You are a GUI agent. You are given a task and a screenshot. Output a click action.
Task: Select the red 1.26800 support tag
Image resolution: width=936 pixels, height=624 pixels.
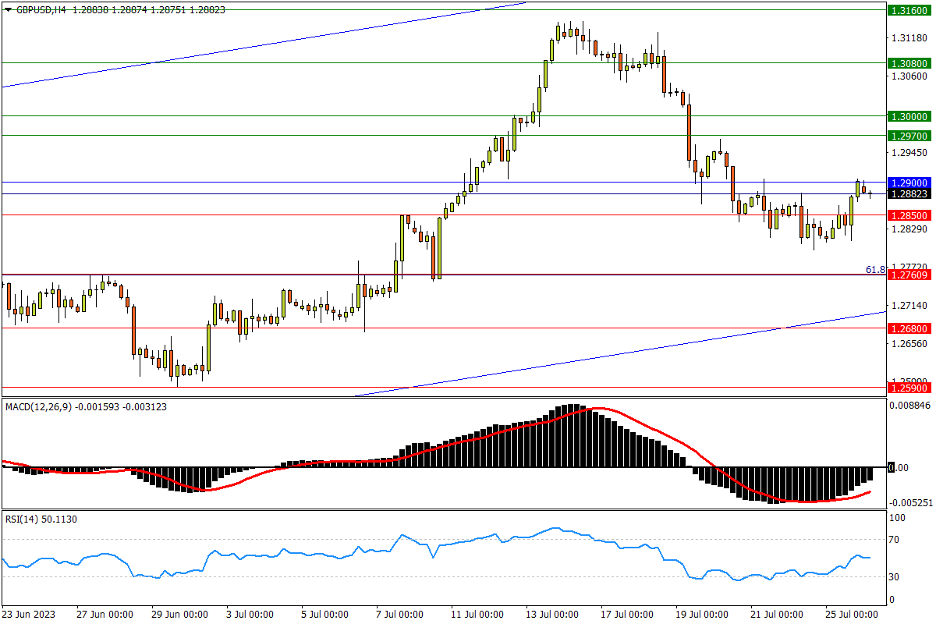pyautogui.click(x=909, y=328)
